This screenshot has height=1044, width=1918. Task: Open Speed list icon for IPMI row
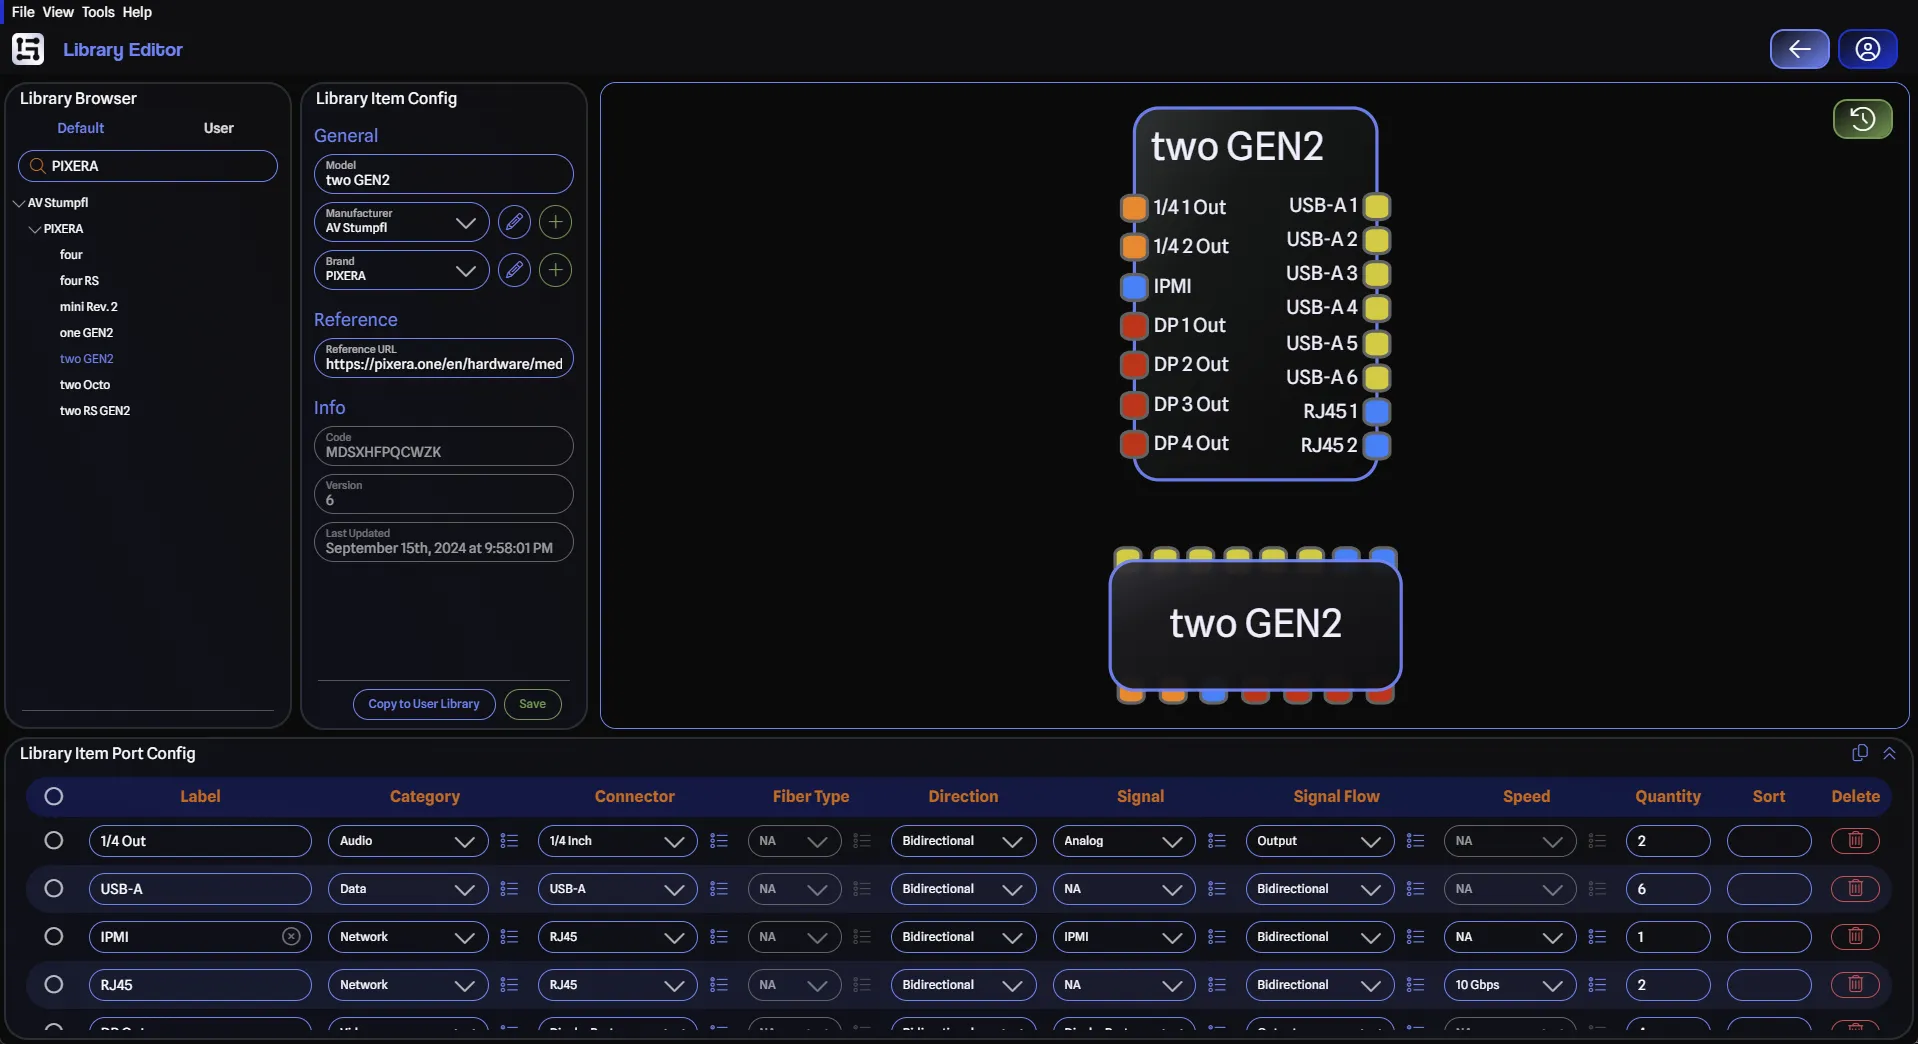pyautogui.click(x=1597, y=937)
